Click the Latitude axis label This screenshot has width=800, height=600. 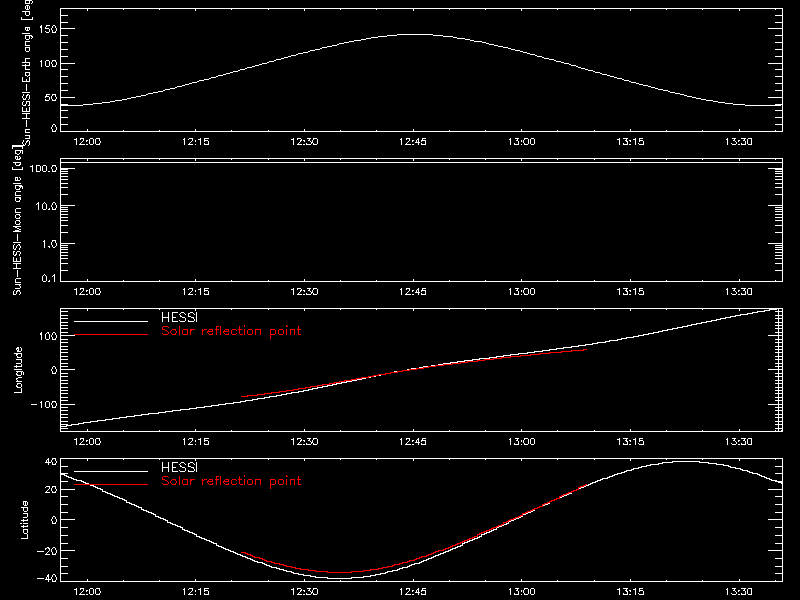24,520
